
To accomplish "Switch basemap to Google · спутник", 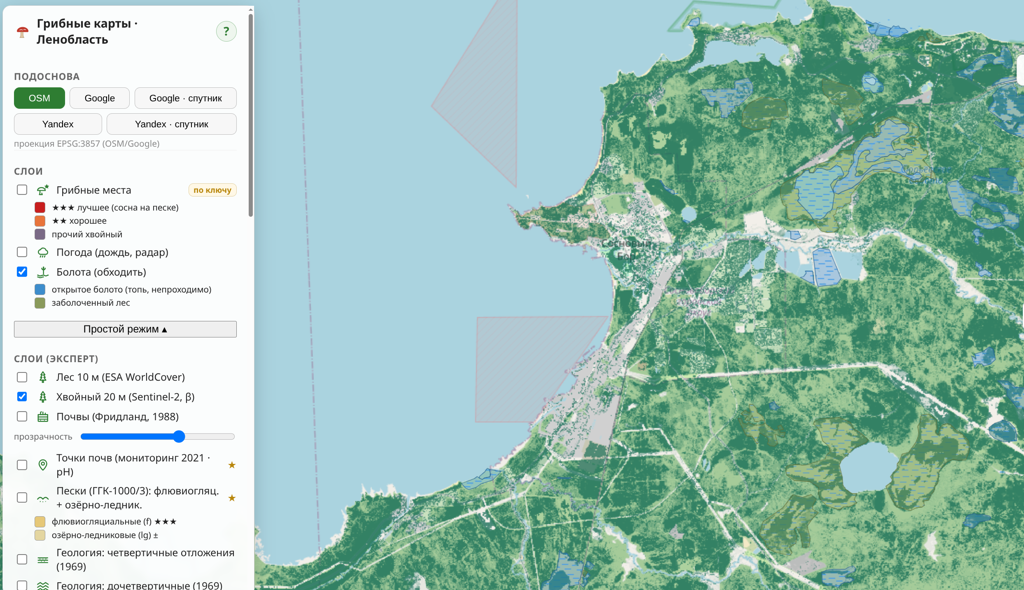I will coord(185,98).
